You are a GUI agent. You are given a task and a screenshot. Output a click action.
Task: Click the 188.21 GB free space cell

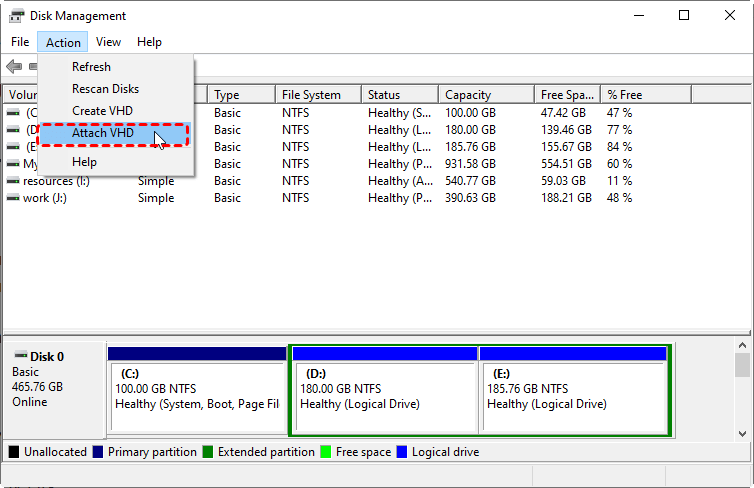(x=566, y=198)
